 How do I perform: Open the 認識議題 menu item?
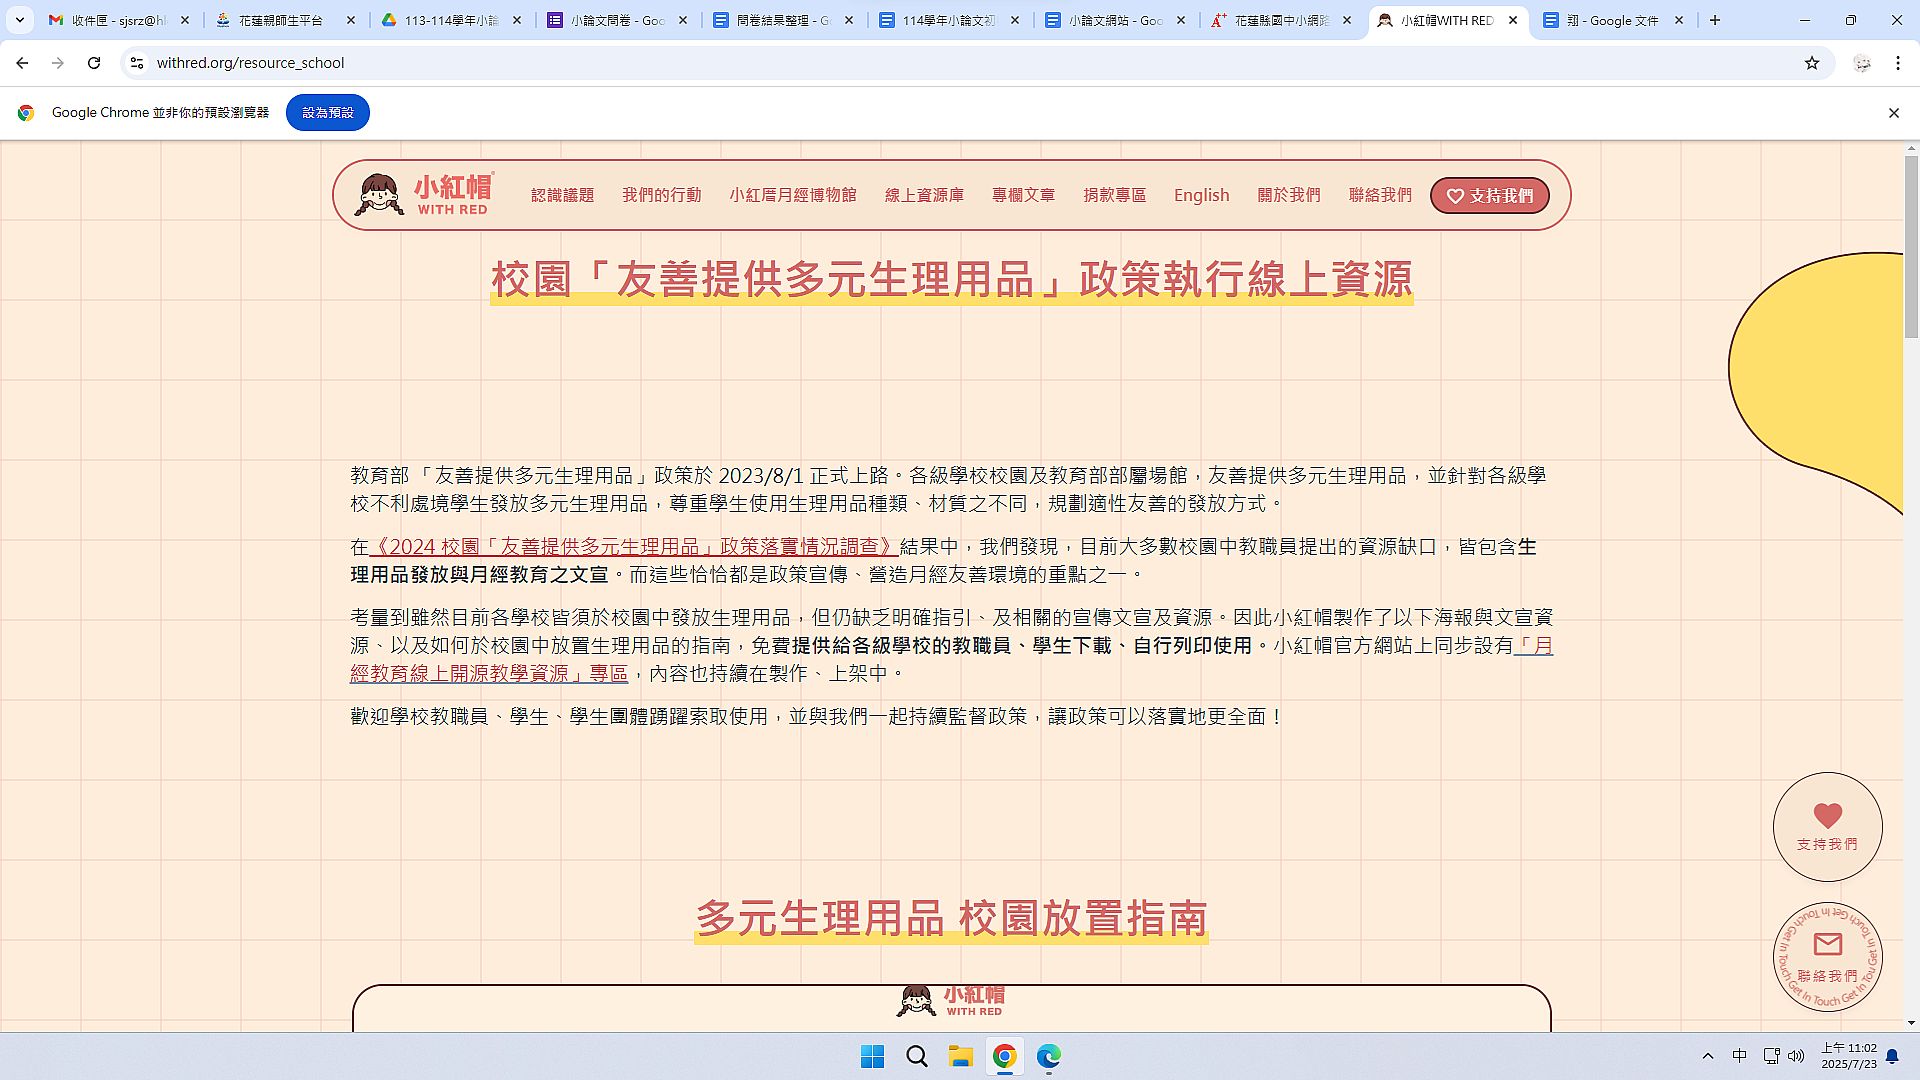tap(562, 195)
